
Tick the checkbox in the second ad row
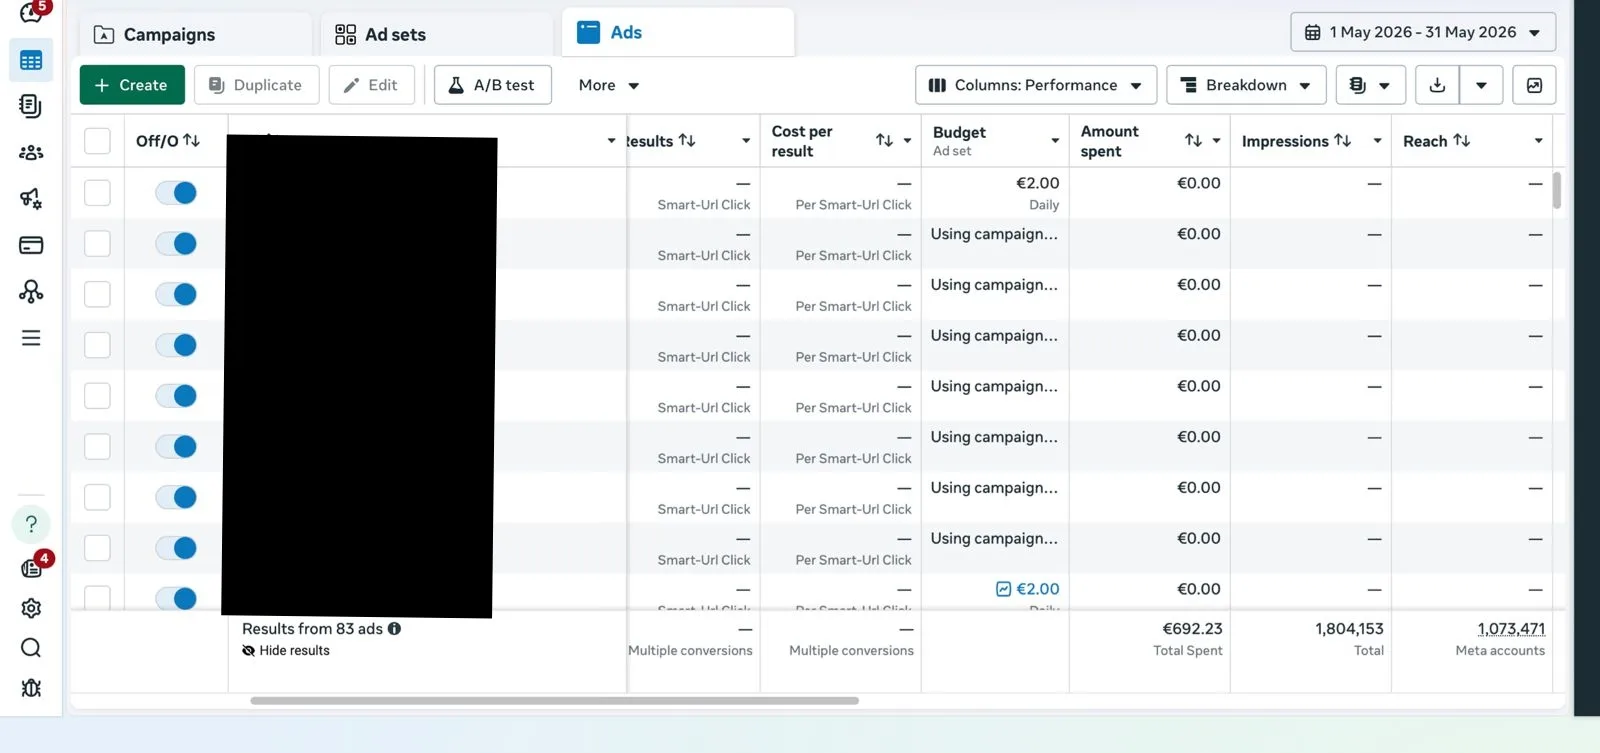(97, 244)
